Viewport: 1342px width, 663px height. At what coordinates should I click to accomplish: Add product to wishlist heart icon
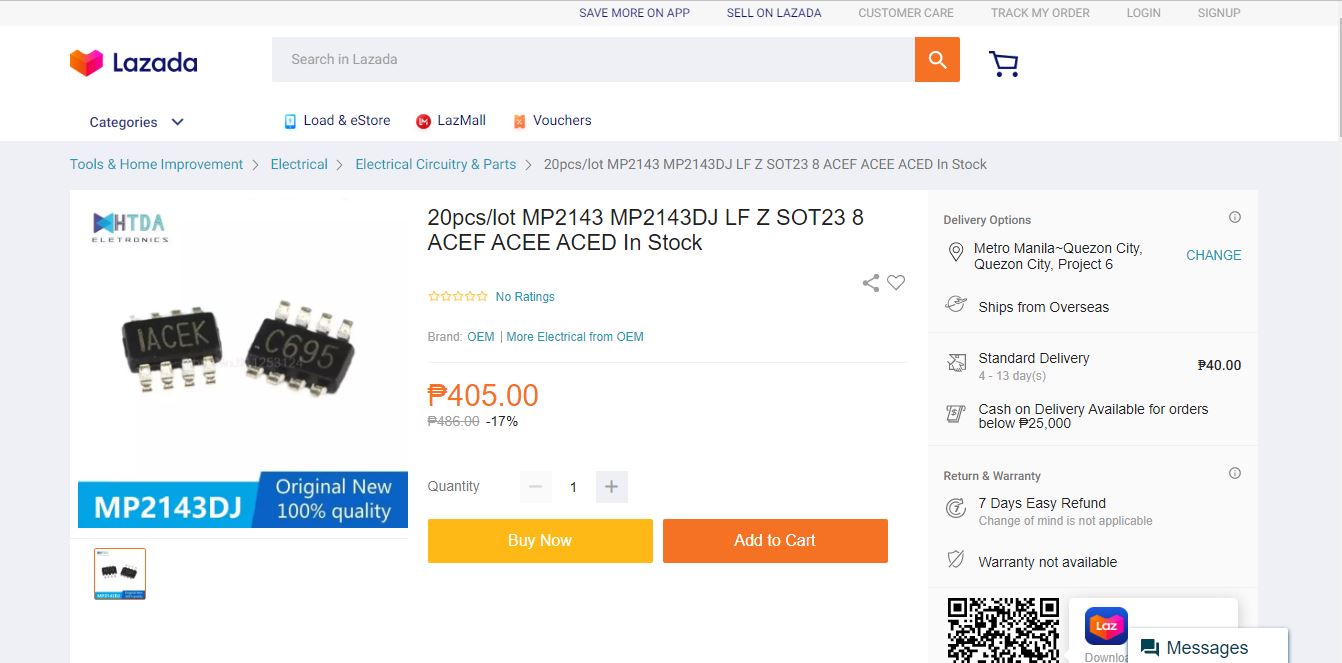click(896, 283)
